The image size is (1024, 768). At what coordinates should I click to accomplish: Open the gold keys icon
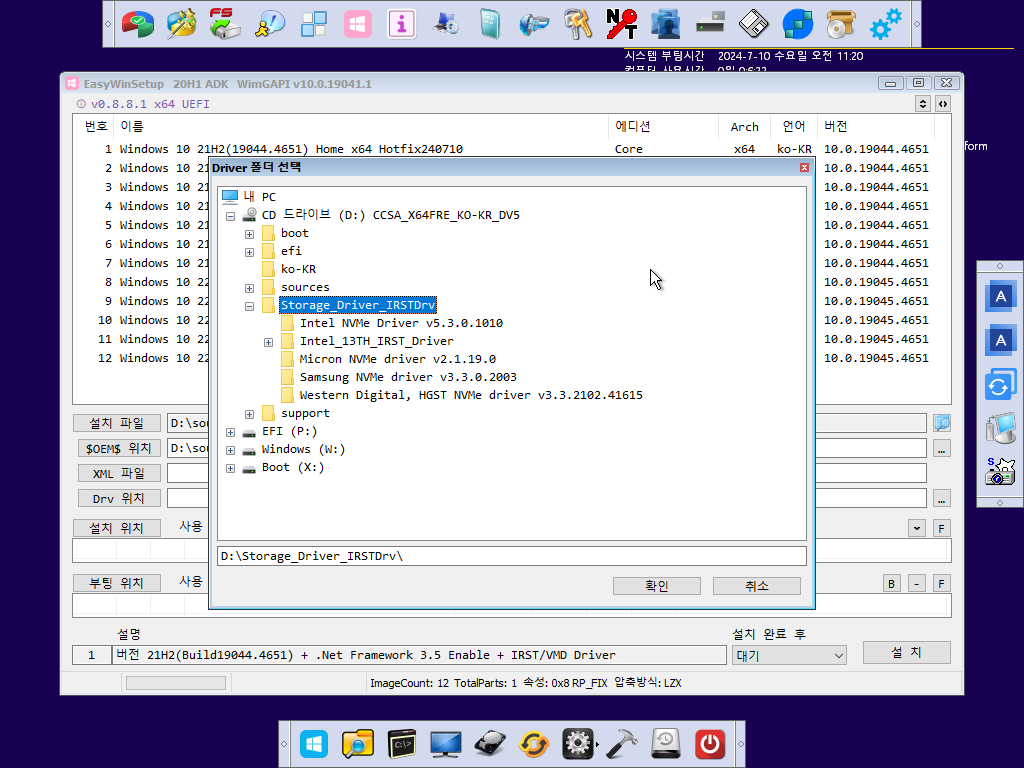click(577, 25)
